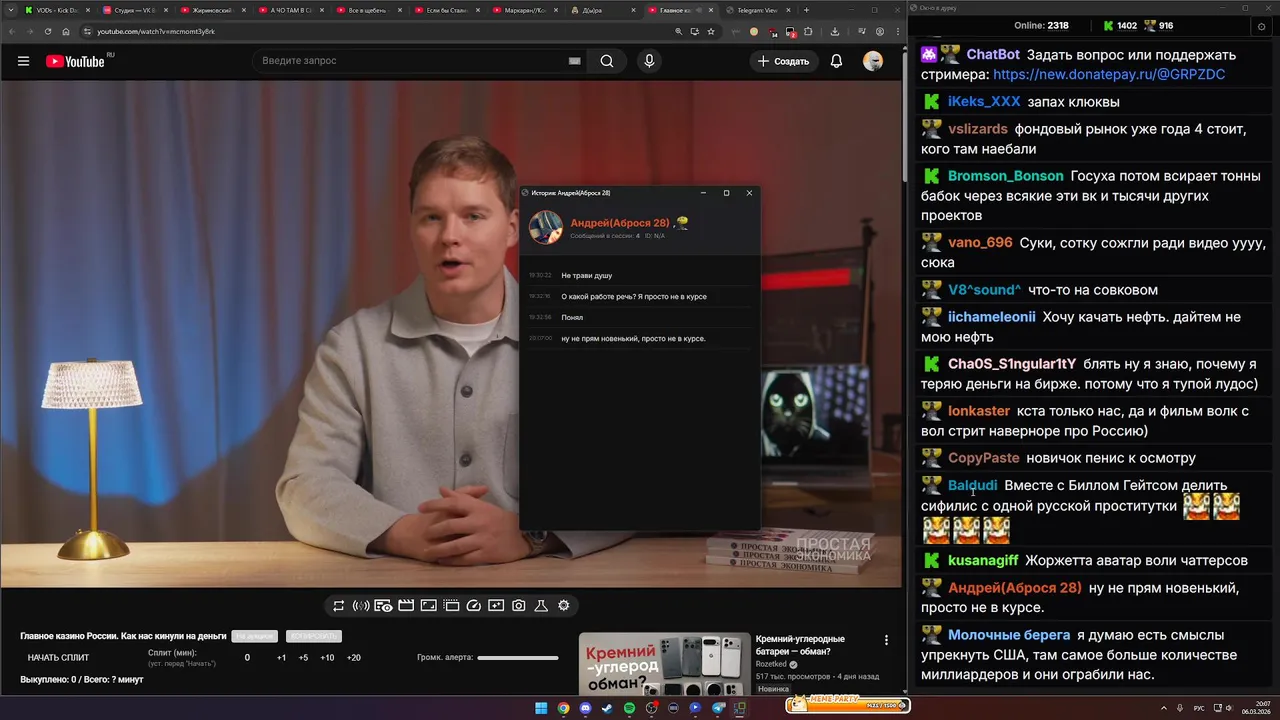This screenshot has height=720, width=1280.
Task: Click username 'kusanagiff' in chat
Action: [x=983, y=561]
